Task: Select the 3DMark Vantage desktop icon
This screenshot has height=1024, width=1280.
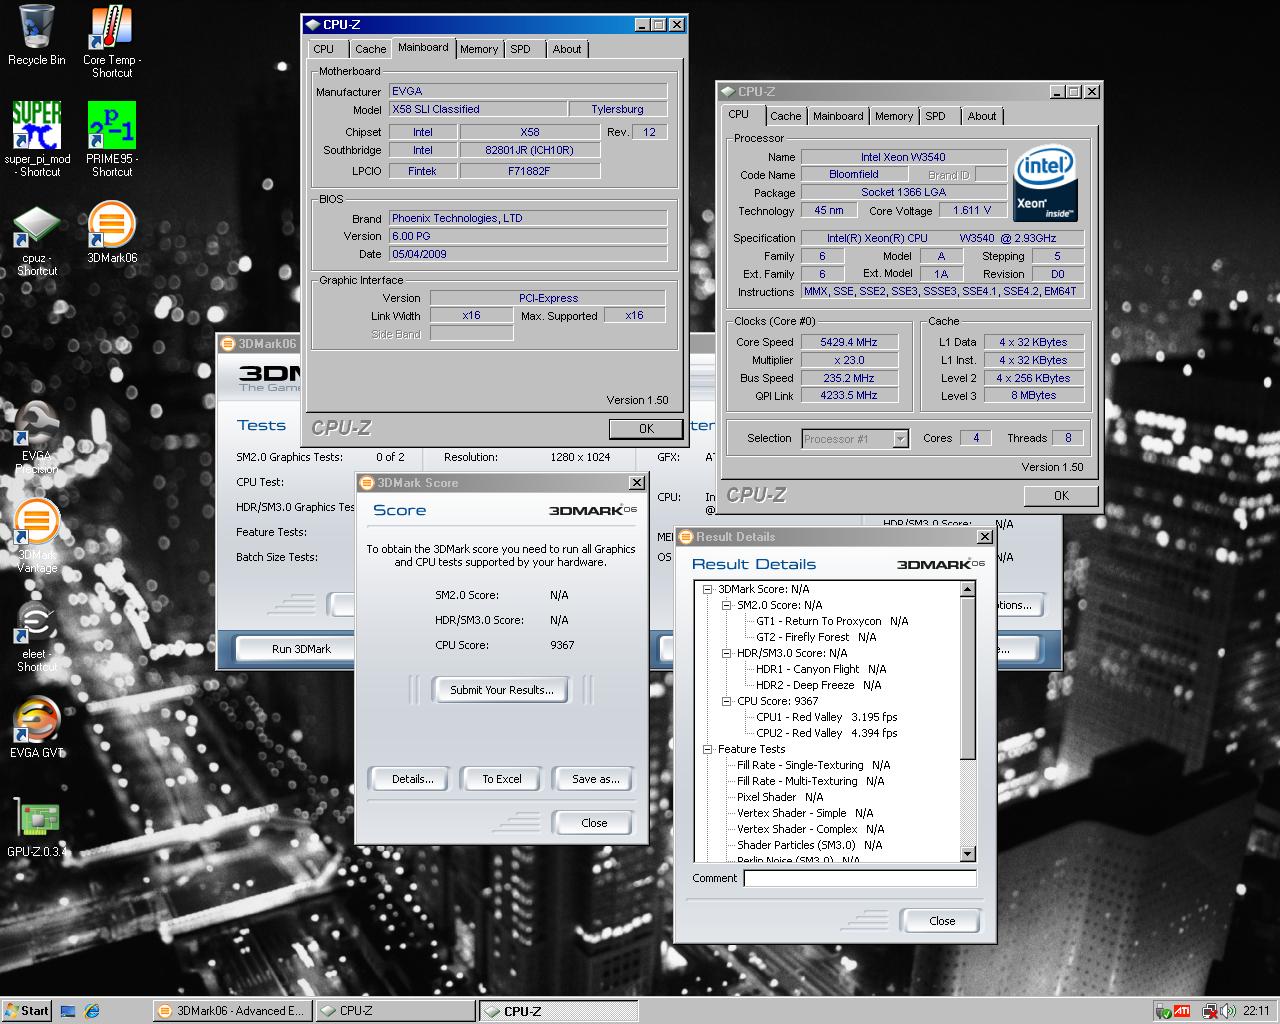Action: [x=37, y=536]
